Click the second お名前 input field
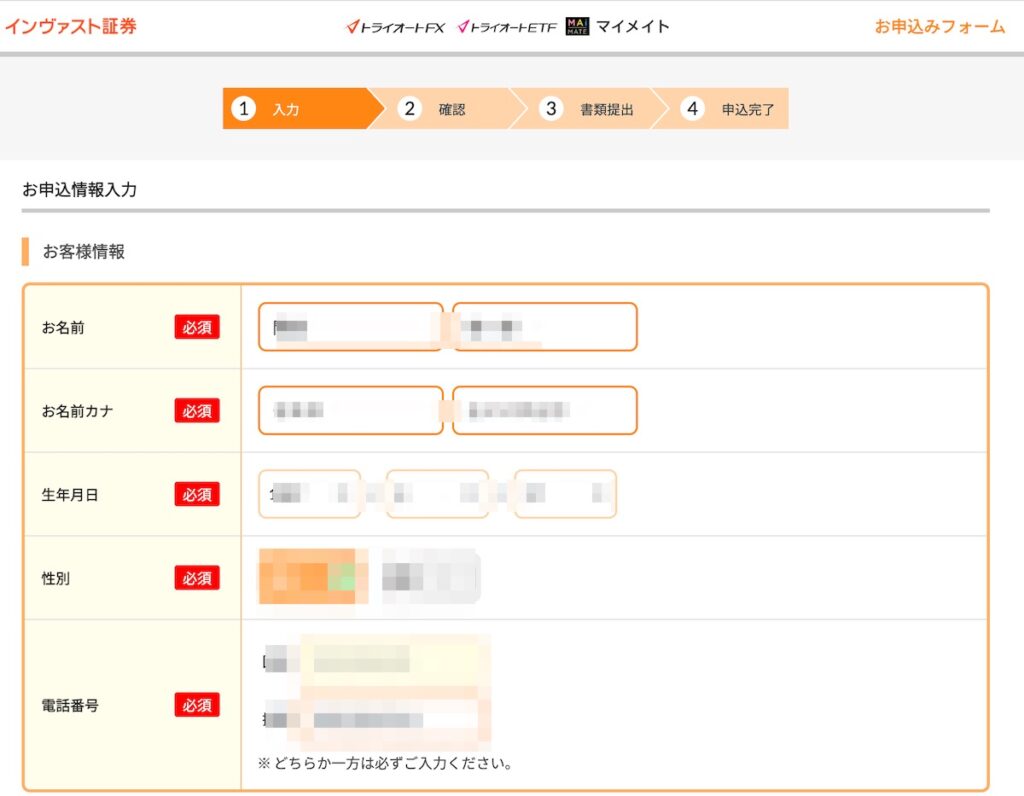This screenshot has width=1024, height=796. [x=544, y=327]
